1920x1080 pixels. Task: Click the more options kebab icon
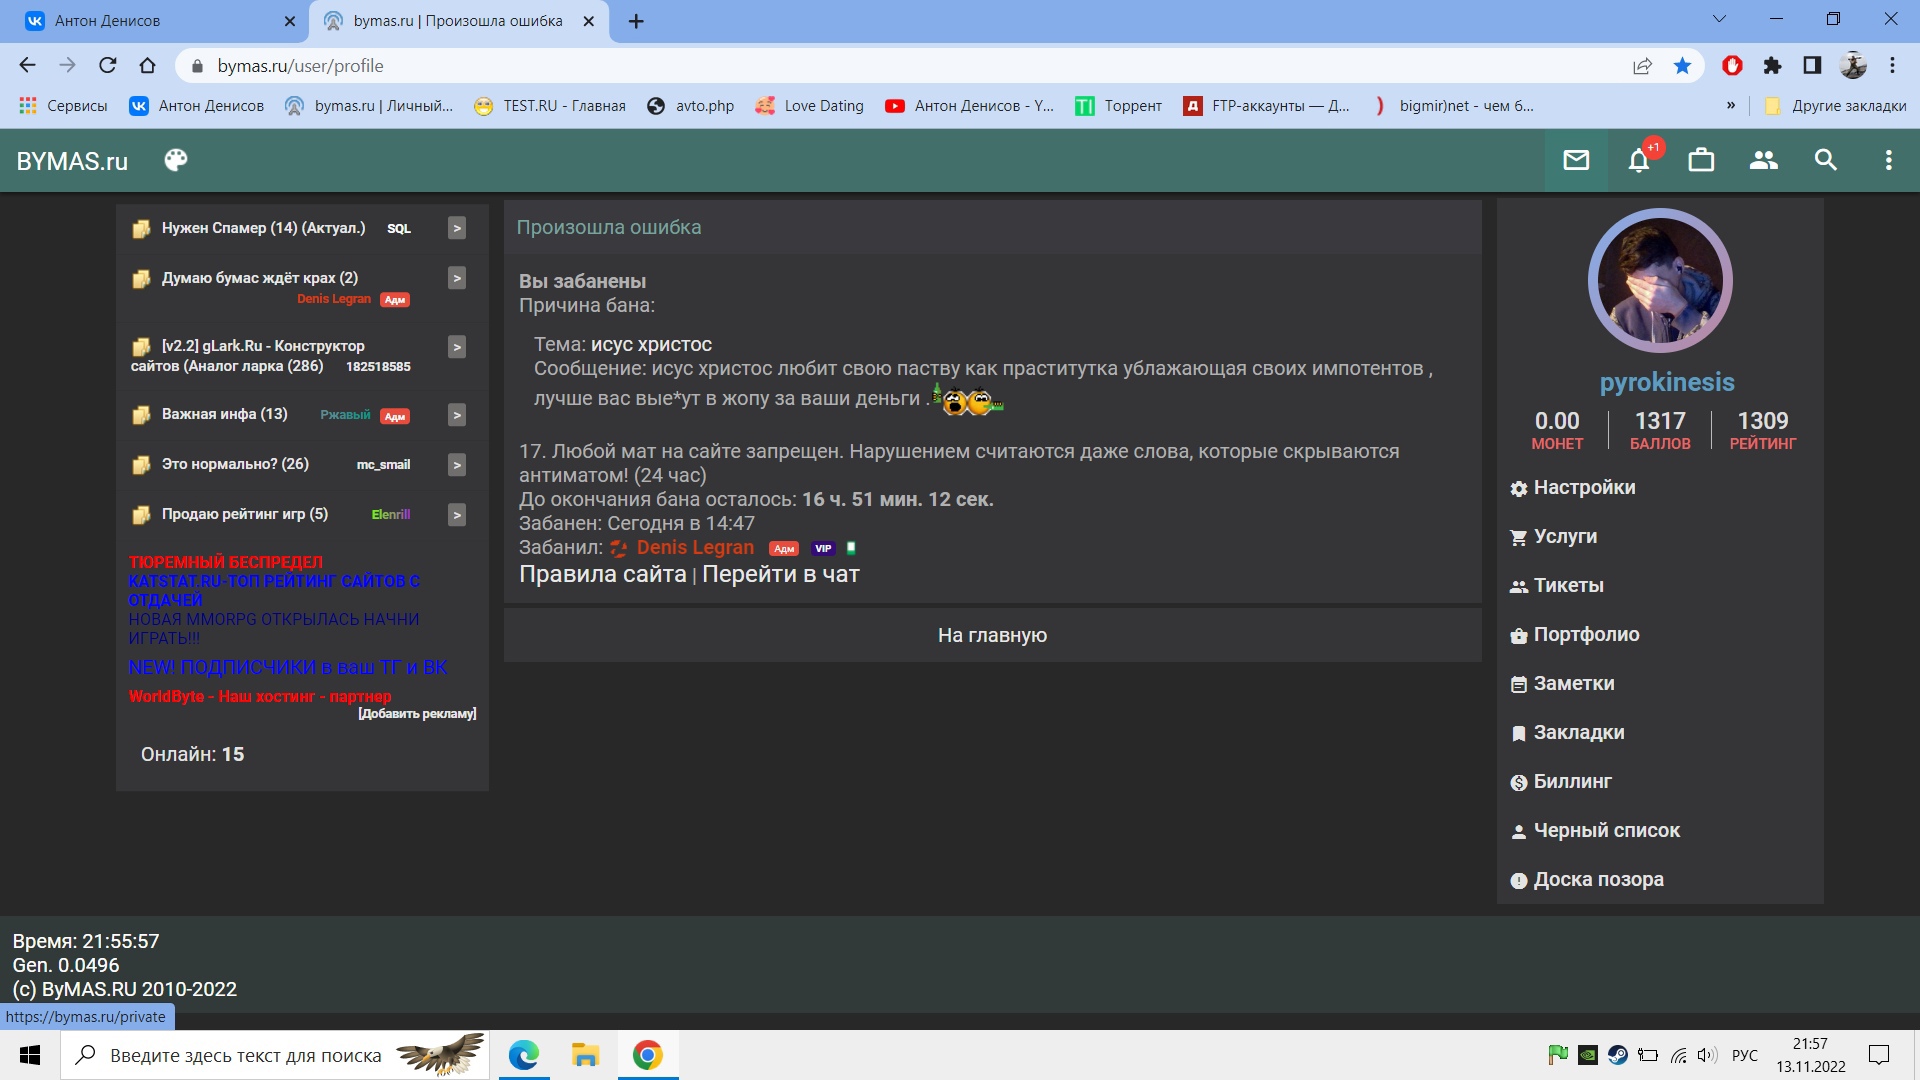(x=1888, y=161)
